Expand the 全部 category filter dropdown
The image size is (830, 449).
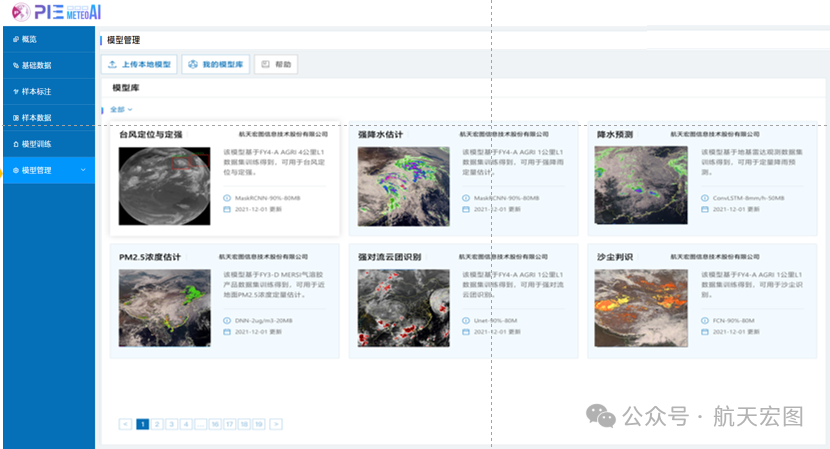point(121,110)
